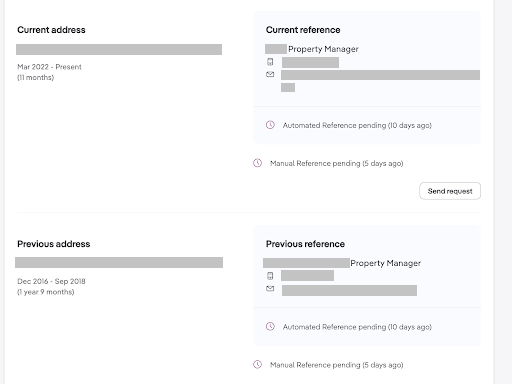Click the clock icon beside previous Automated Reference pending
The width and height of the screenshot is (512, 384).
[270, 326]
